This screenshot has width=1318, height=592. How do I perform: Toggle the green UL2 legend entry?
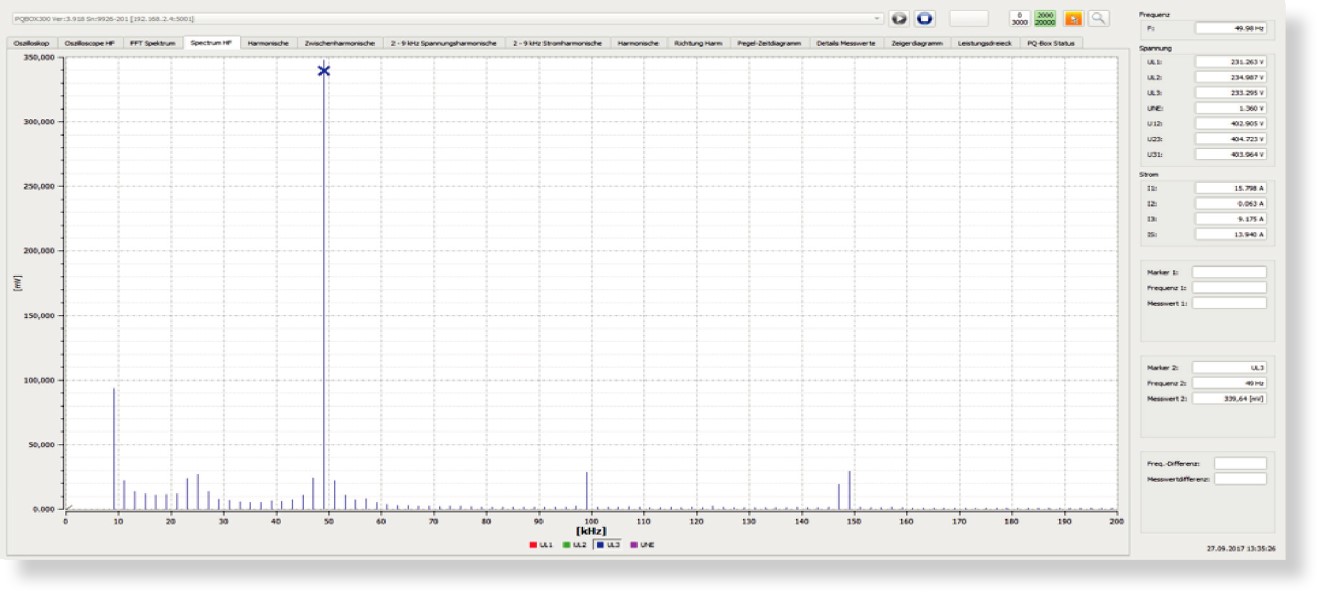tap(574, 545)
